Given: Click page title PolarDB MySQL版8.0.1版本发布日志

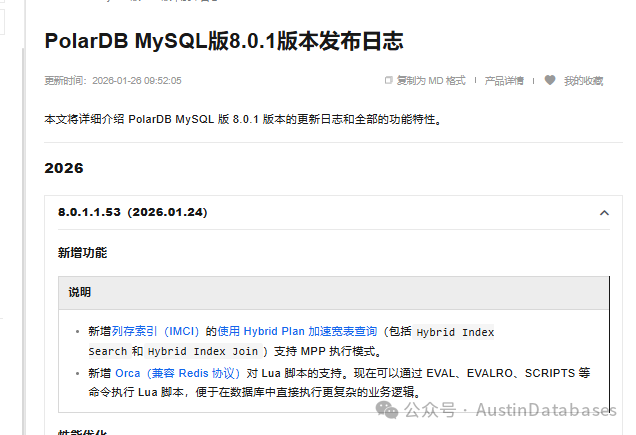Looking at the screenshot, I should pyautogui.click(x=224, y=41).
